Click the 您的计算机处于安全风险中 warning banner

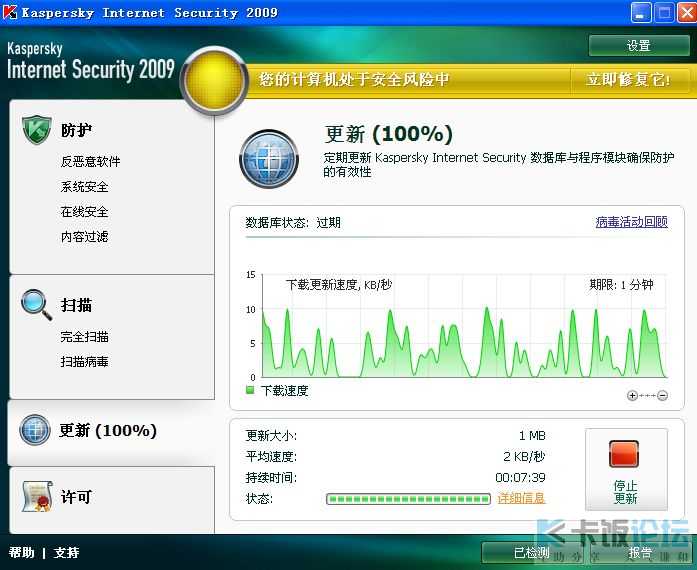(x=353, y=80)
